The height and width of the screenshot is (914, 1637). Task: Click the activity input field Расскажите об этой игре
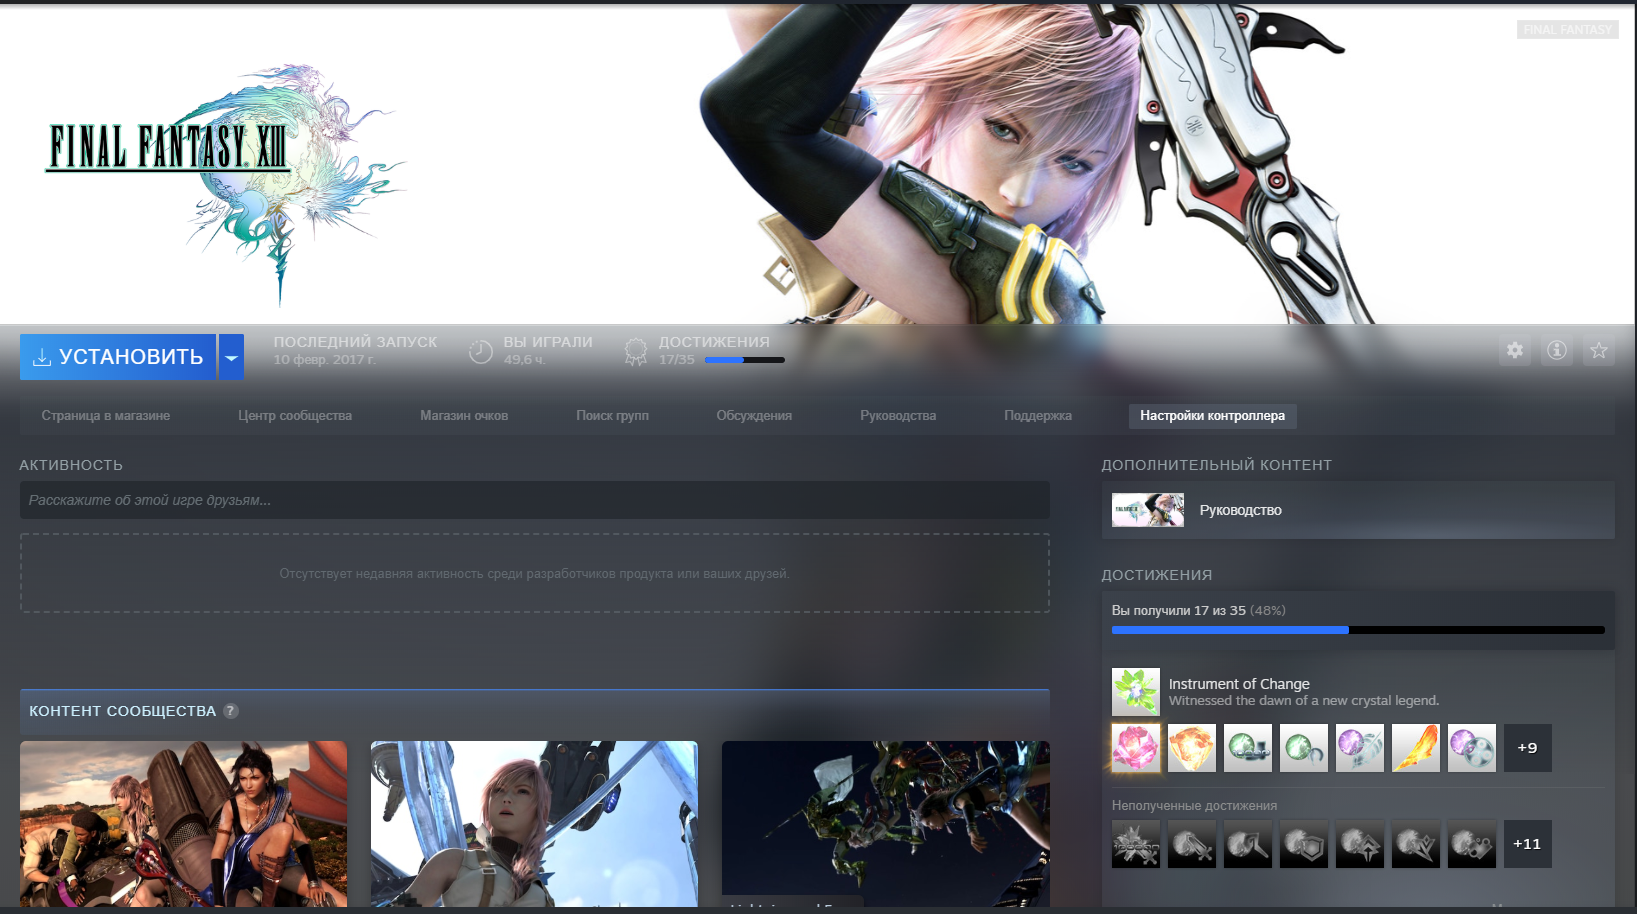pyautogui.click(x=535, y=500)
